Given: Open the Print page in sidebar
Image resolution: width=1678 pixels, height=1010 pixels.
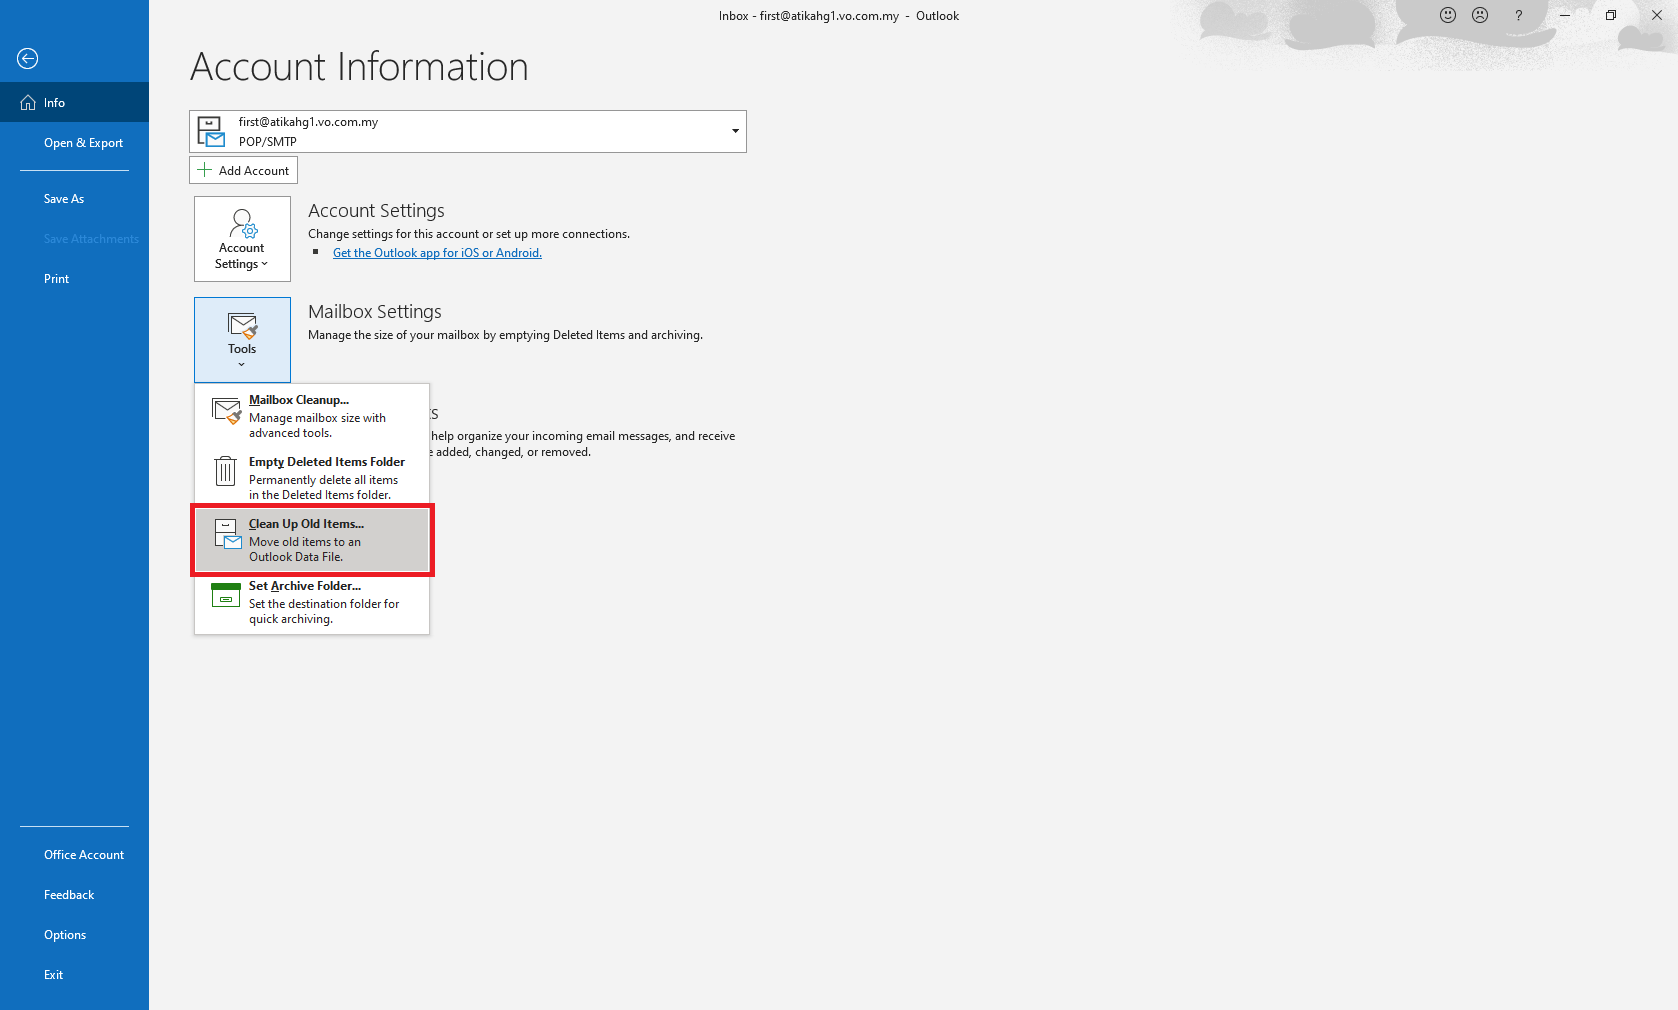Looking at the screenshot, I should click(57, 279).
